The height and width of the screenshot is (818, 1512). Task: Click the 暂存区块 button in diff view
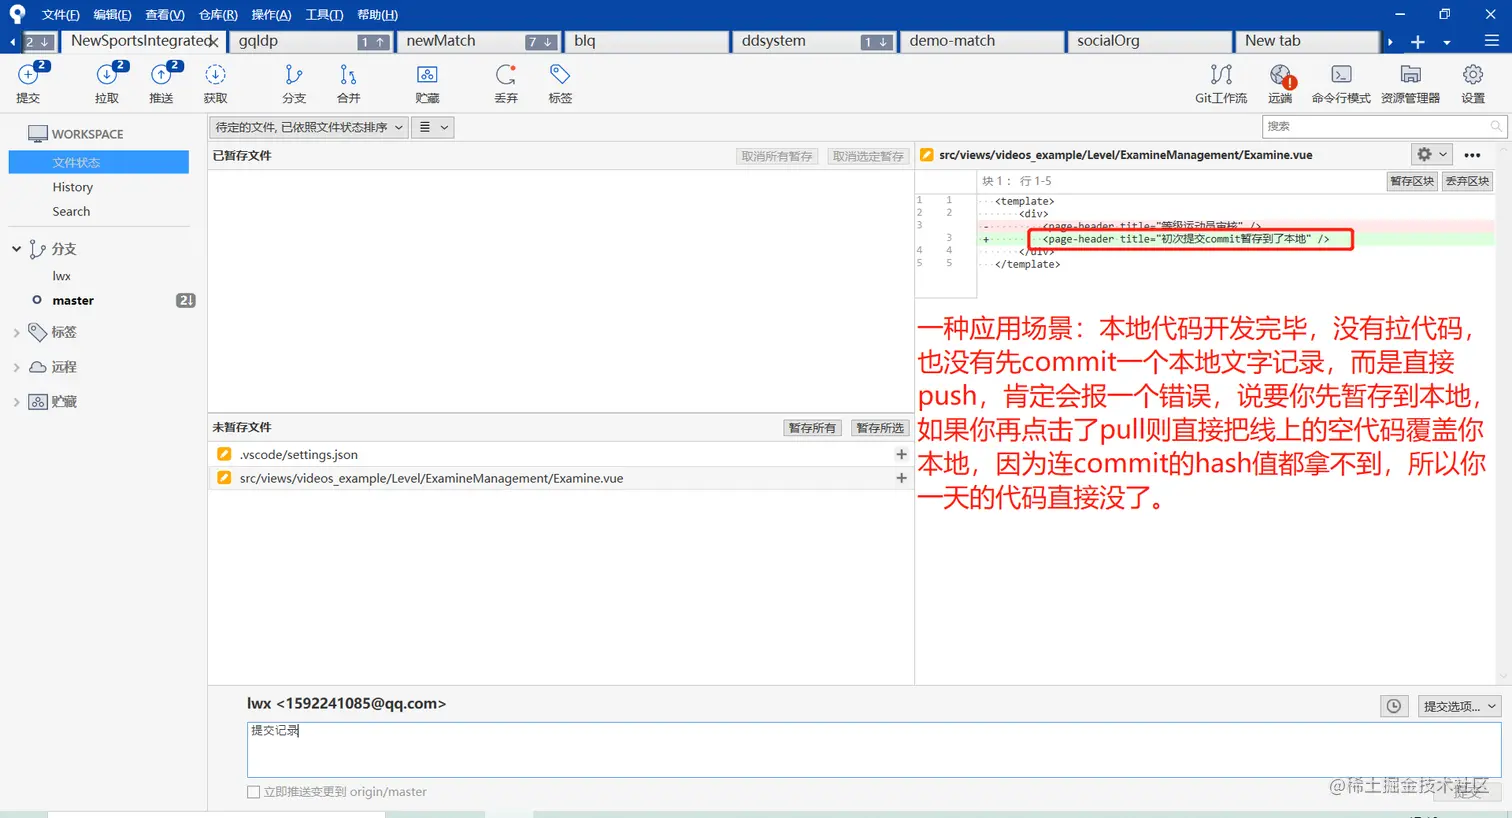click(1411, 181)
